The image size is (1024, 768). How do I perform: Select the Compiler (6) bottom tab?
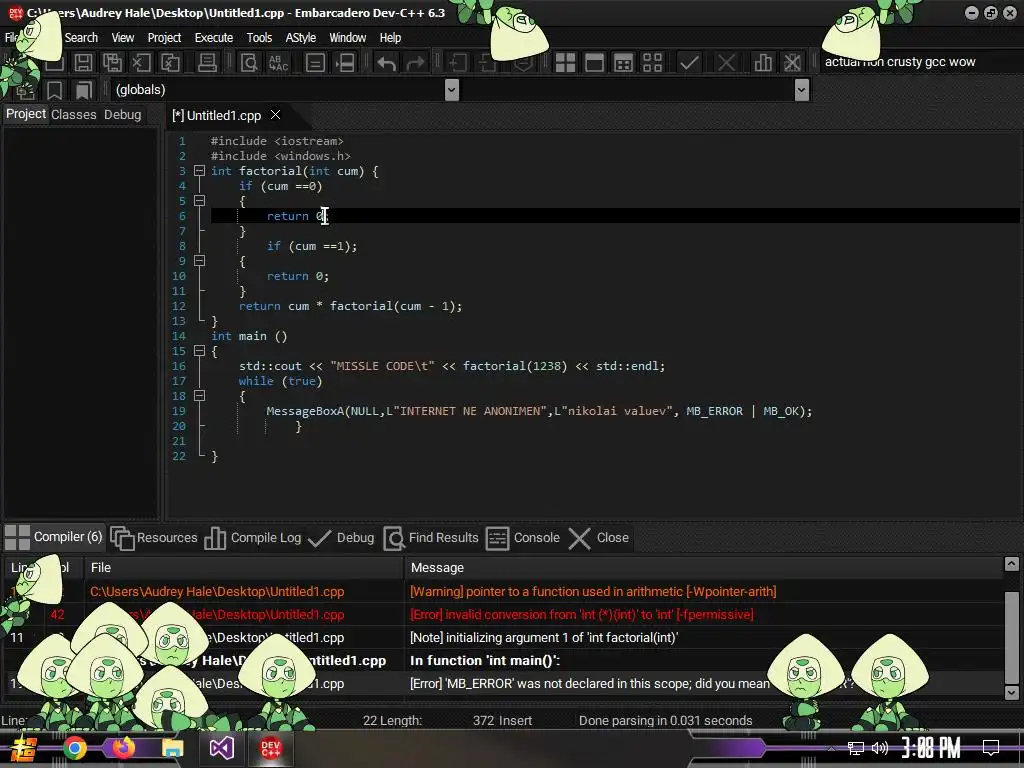(54, 537)
